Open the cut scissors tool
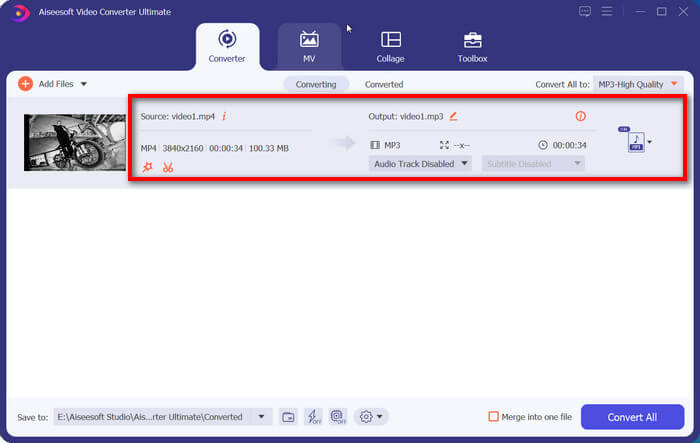Image resolution: width=700 pixels, height=443 pixels. [168, 167]
